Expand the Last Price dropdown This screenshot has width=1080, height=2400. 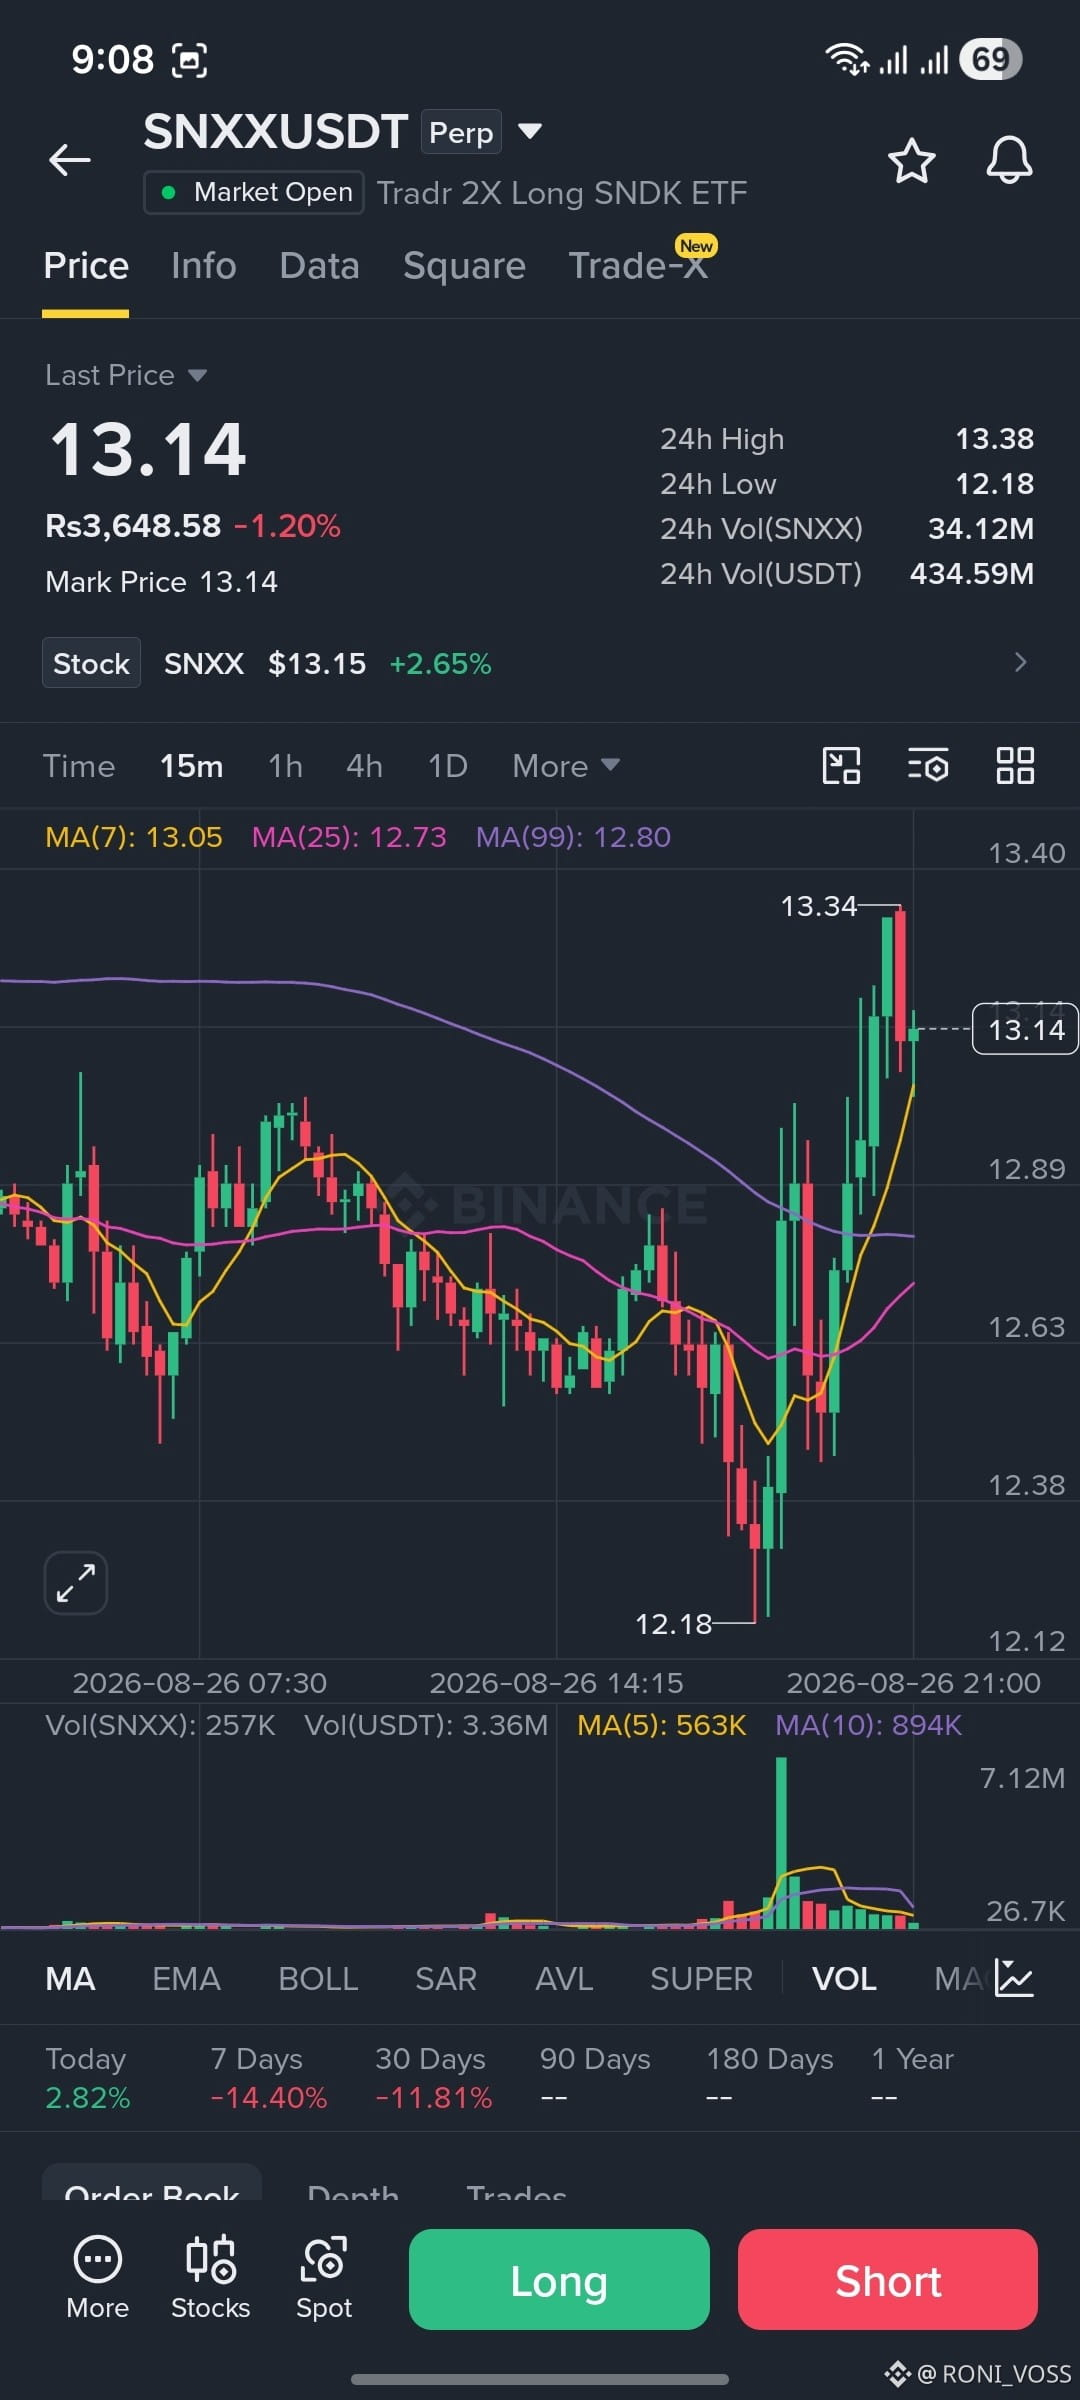click(x=197, y=375)
